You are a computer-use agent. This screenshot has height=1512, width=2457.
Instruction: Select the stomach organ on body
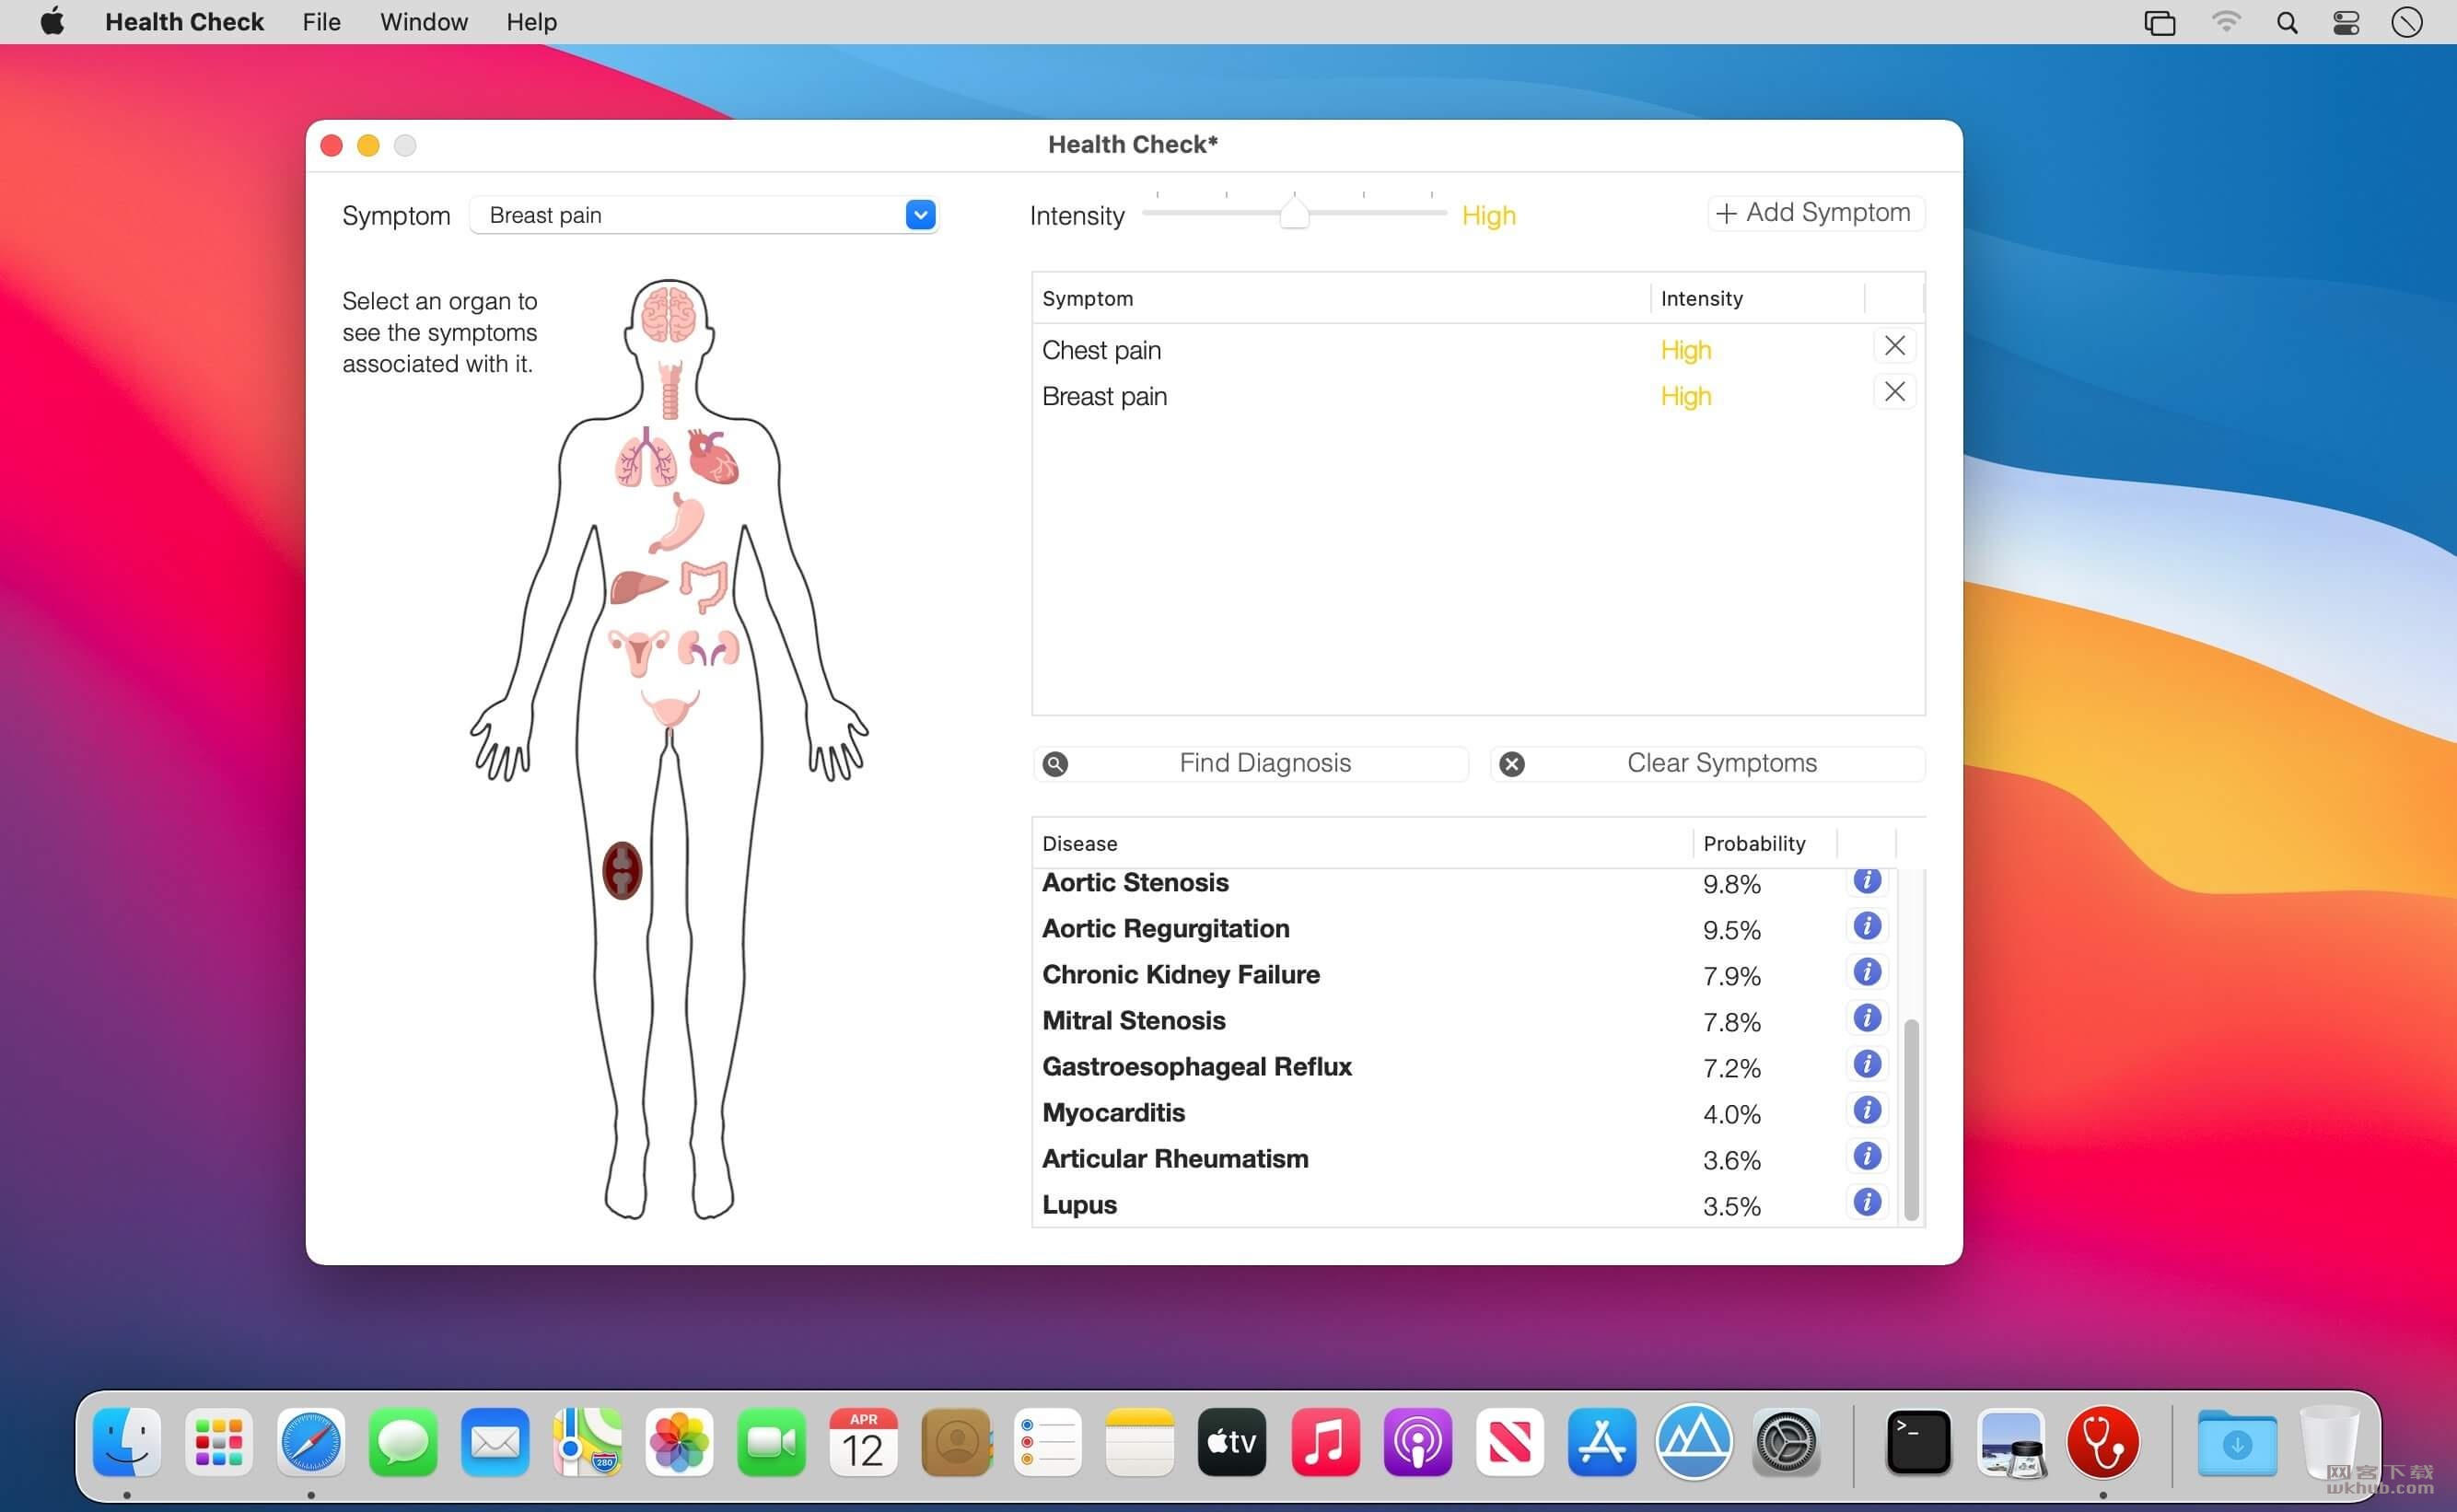pyautogui.click(x=677, y=522)
